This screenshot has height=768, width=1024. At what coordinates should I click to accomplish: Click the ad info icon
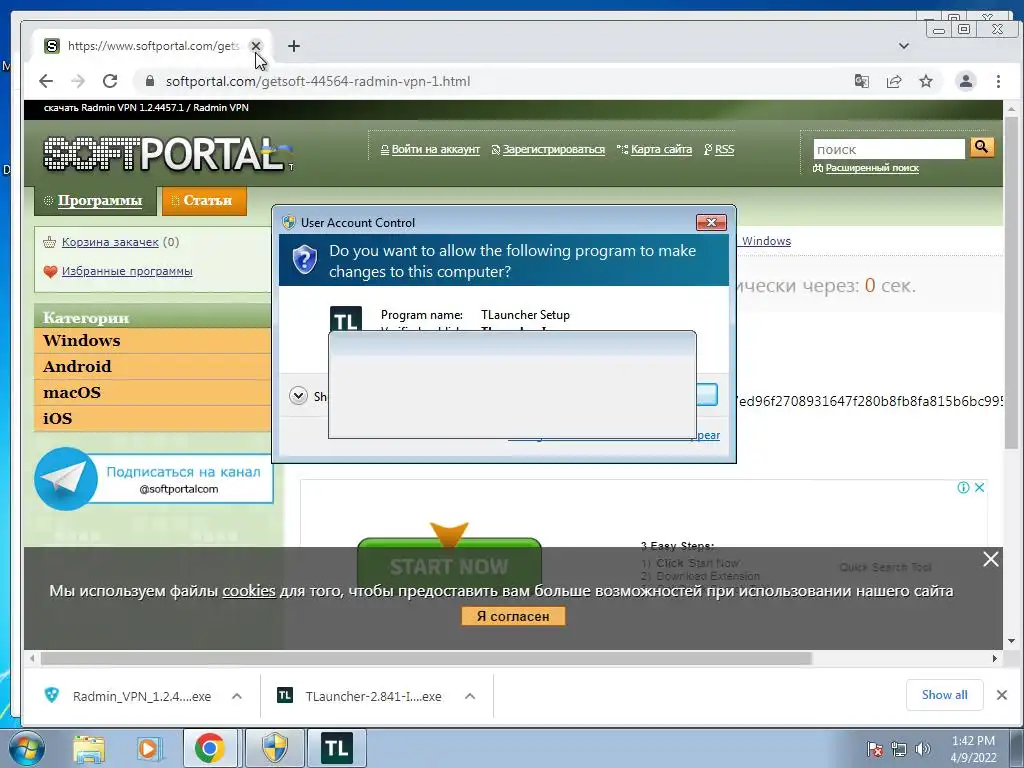(963, 487)
